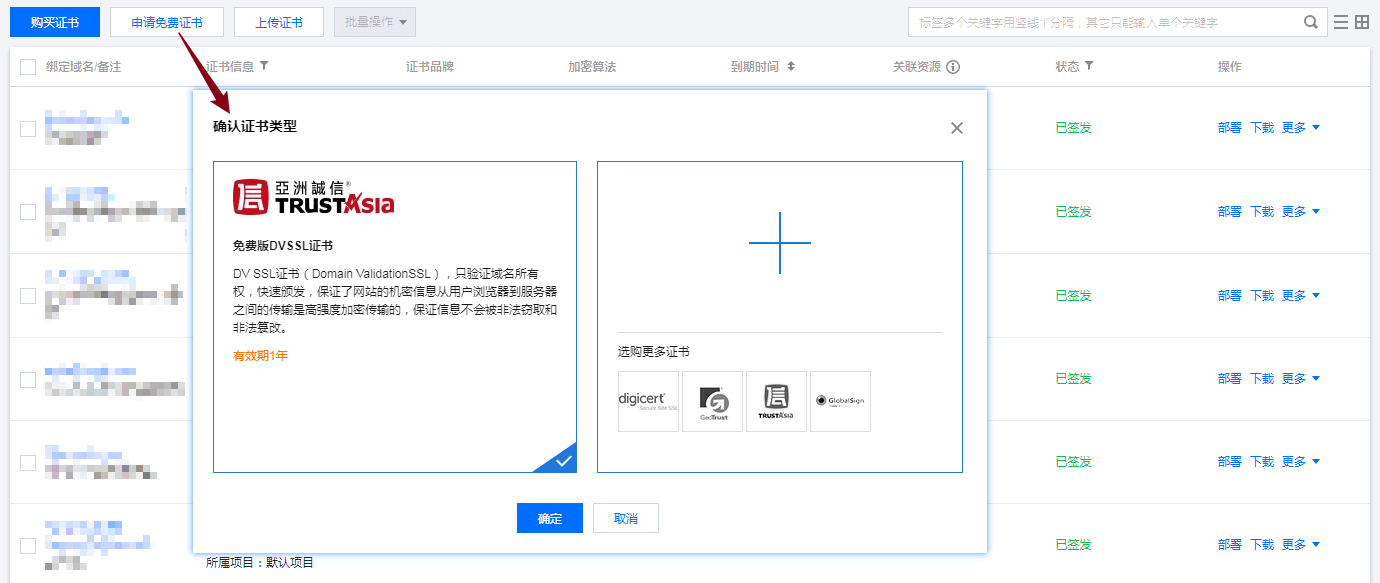The image size is (1380, 583).
Task: Tick the first certificate row checkbox
Action: (28, 128)
